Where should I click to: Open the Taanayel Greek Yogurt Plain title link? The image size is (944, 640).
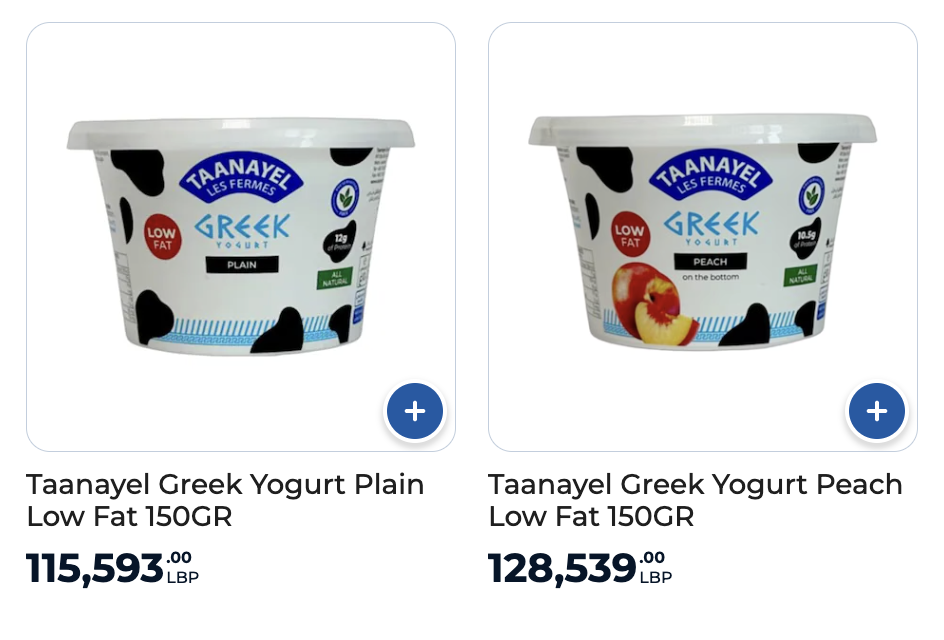click(225, 500)
